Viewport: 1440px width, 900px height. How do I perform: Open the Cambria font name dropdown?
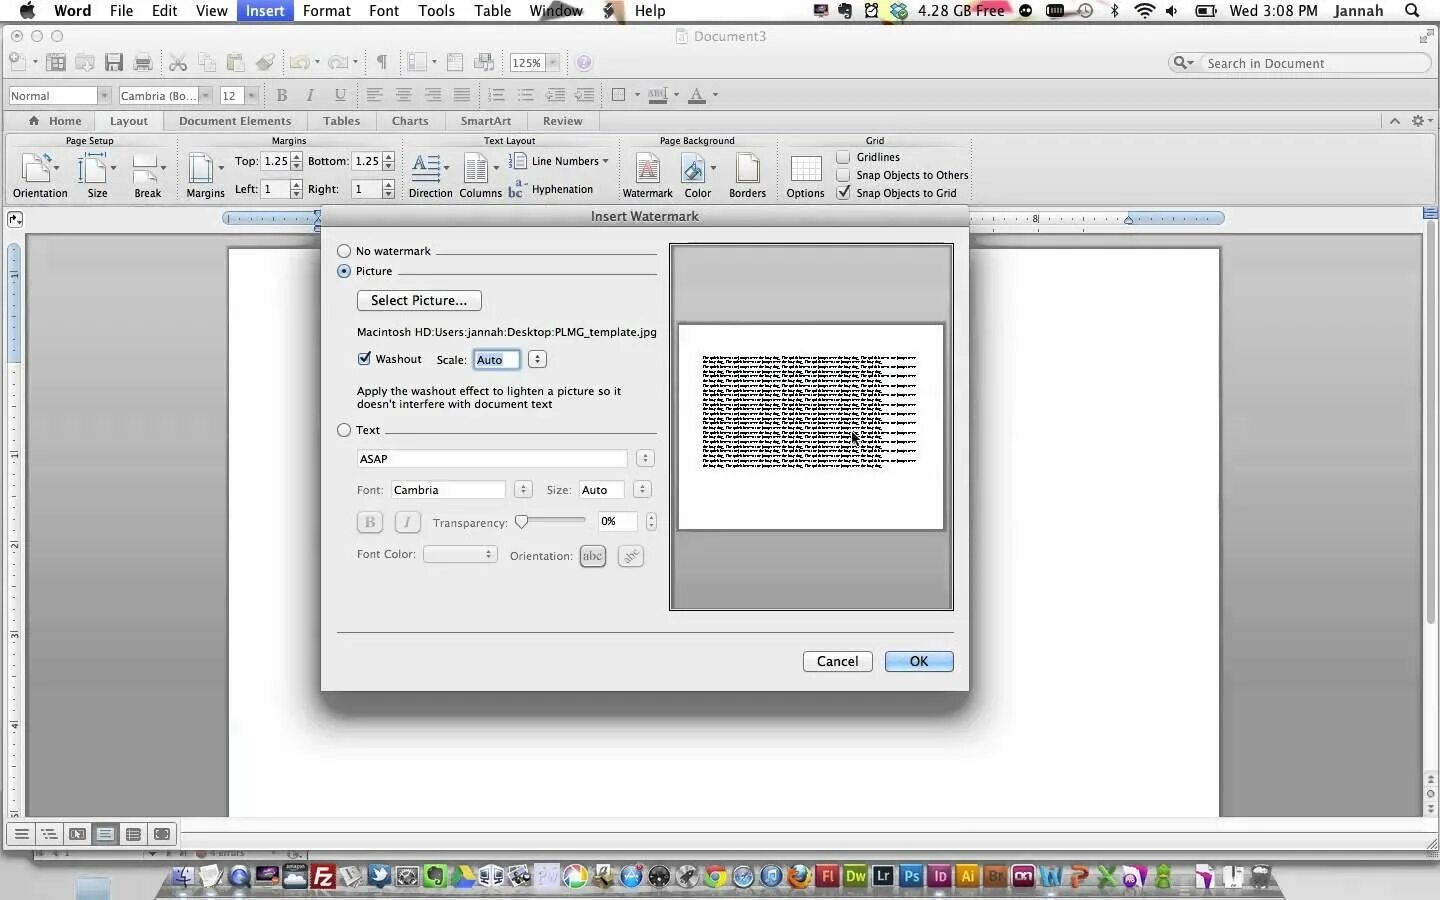[205, 95]
